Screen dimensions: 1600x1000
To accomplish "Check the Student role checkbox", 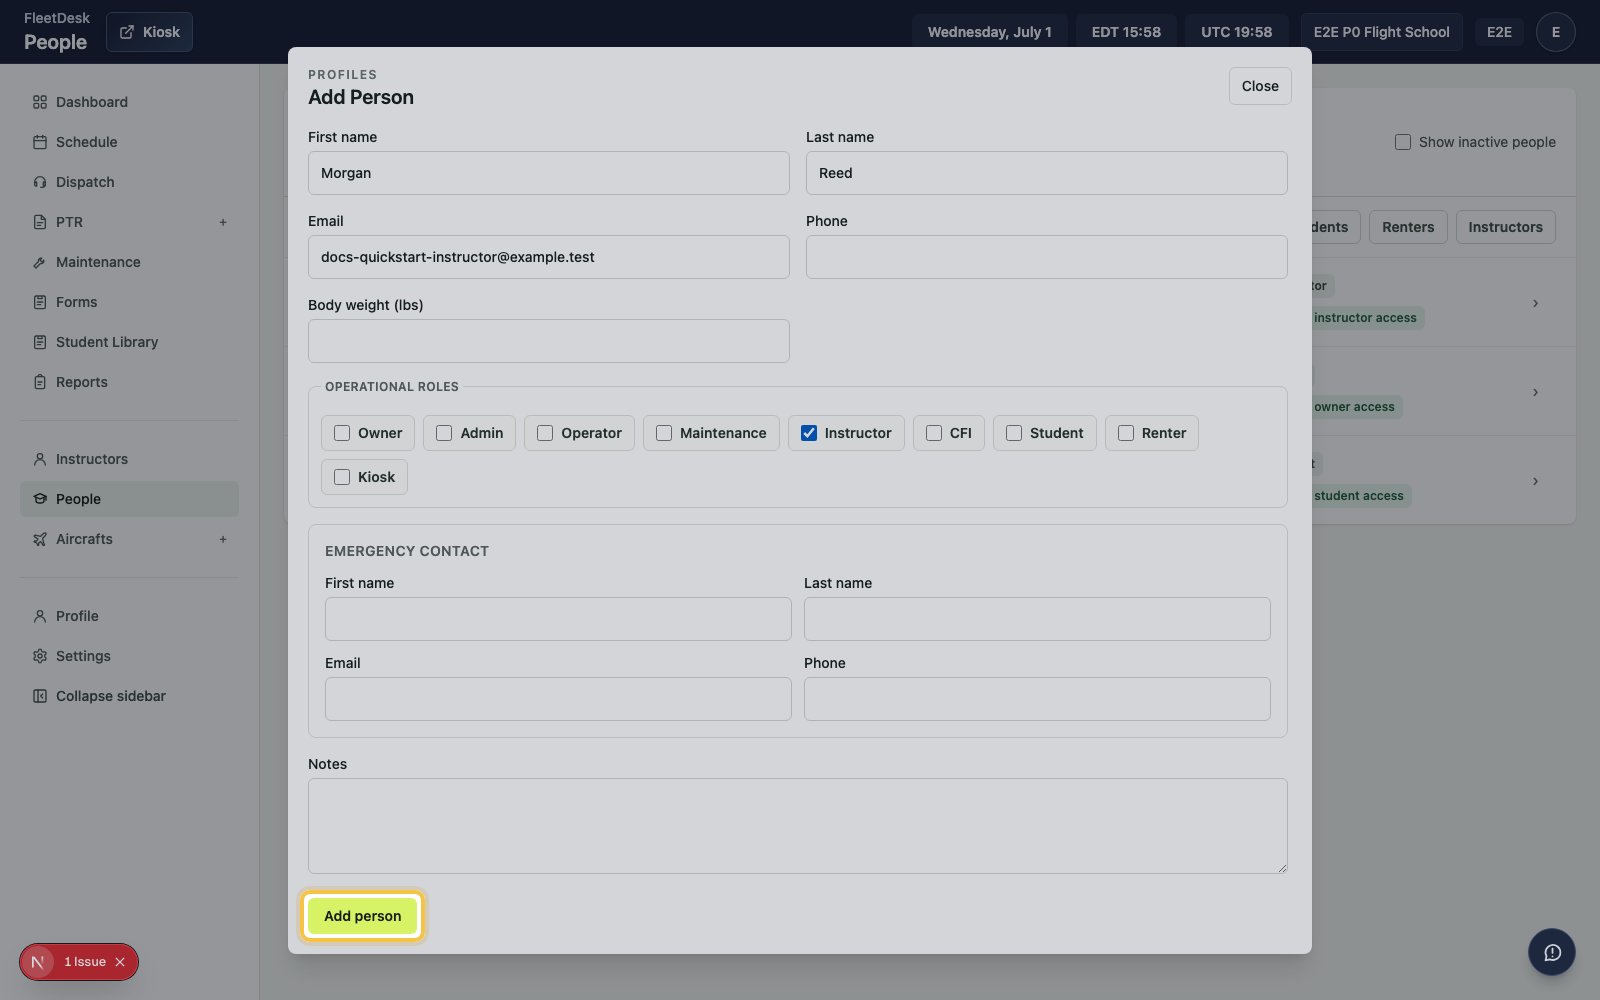I will pos(1014,433).
